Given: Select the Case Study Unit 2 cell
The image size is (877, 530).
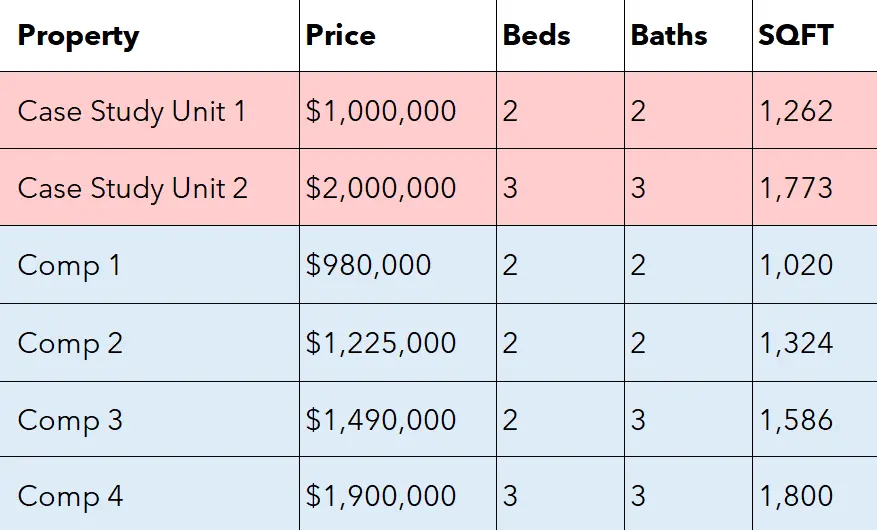Looking at the screenshot, I should (132, 188).
